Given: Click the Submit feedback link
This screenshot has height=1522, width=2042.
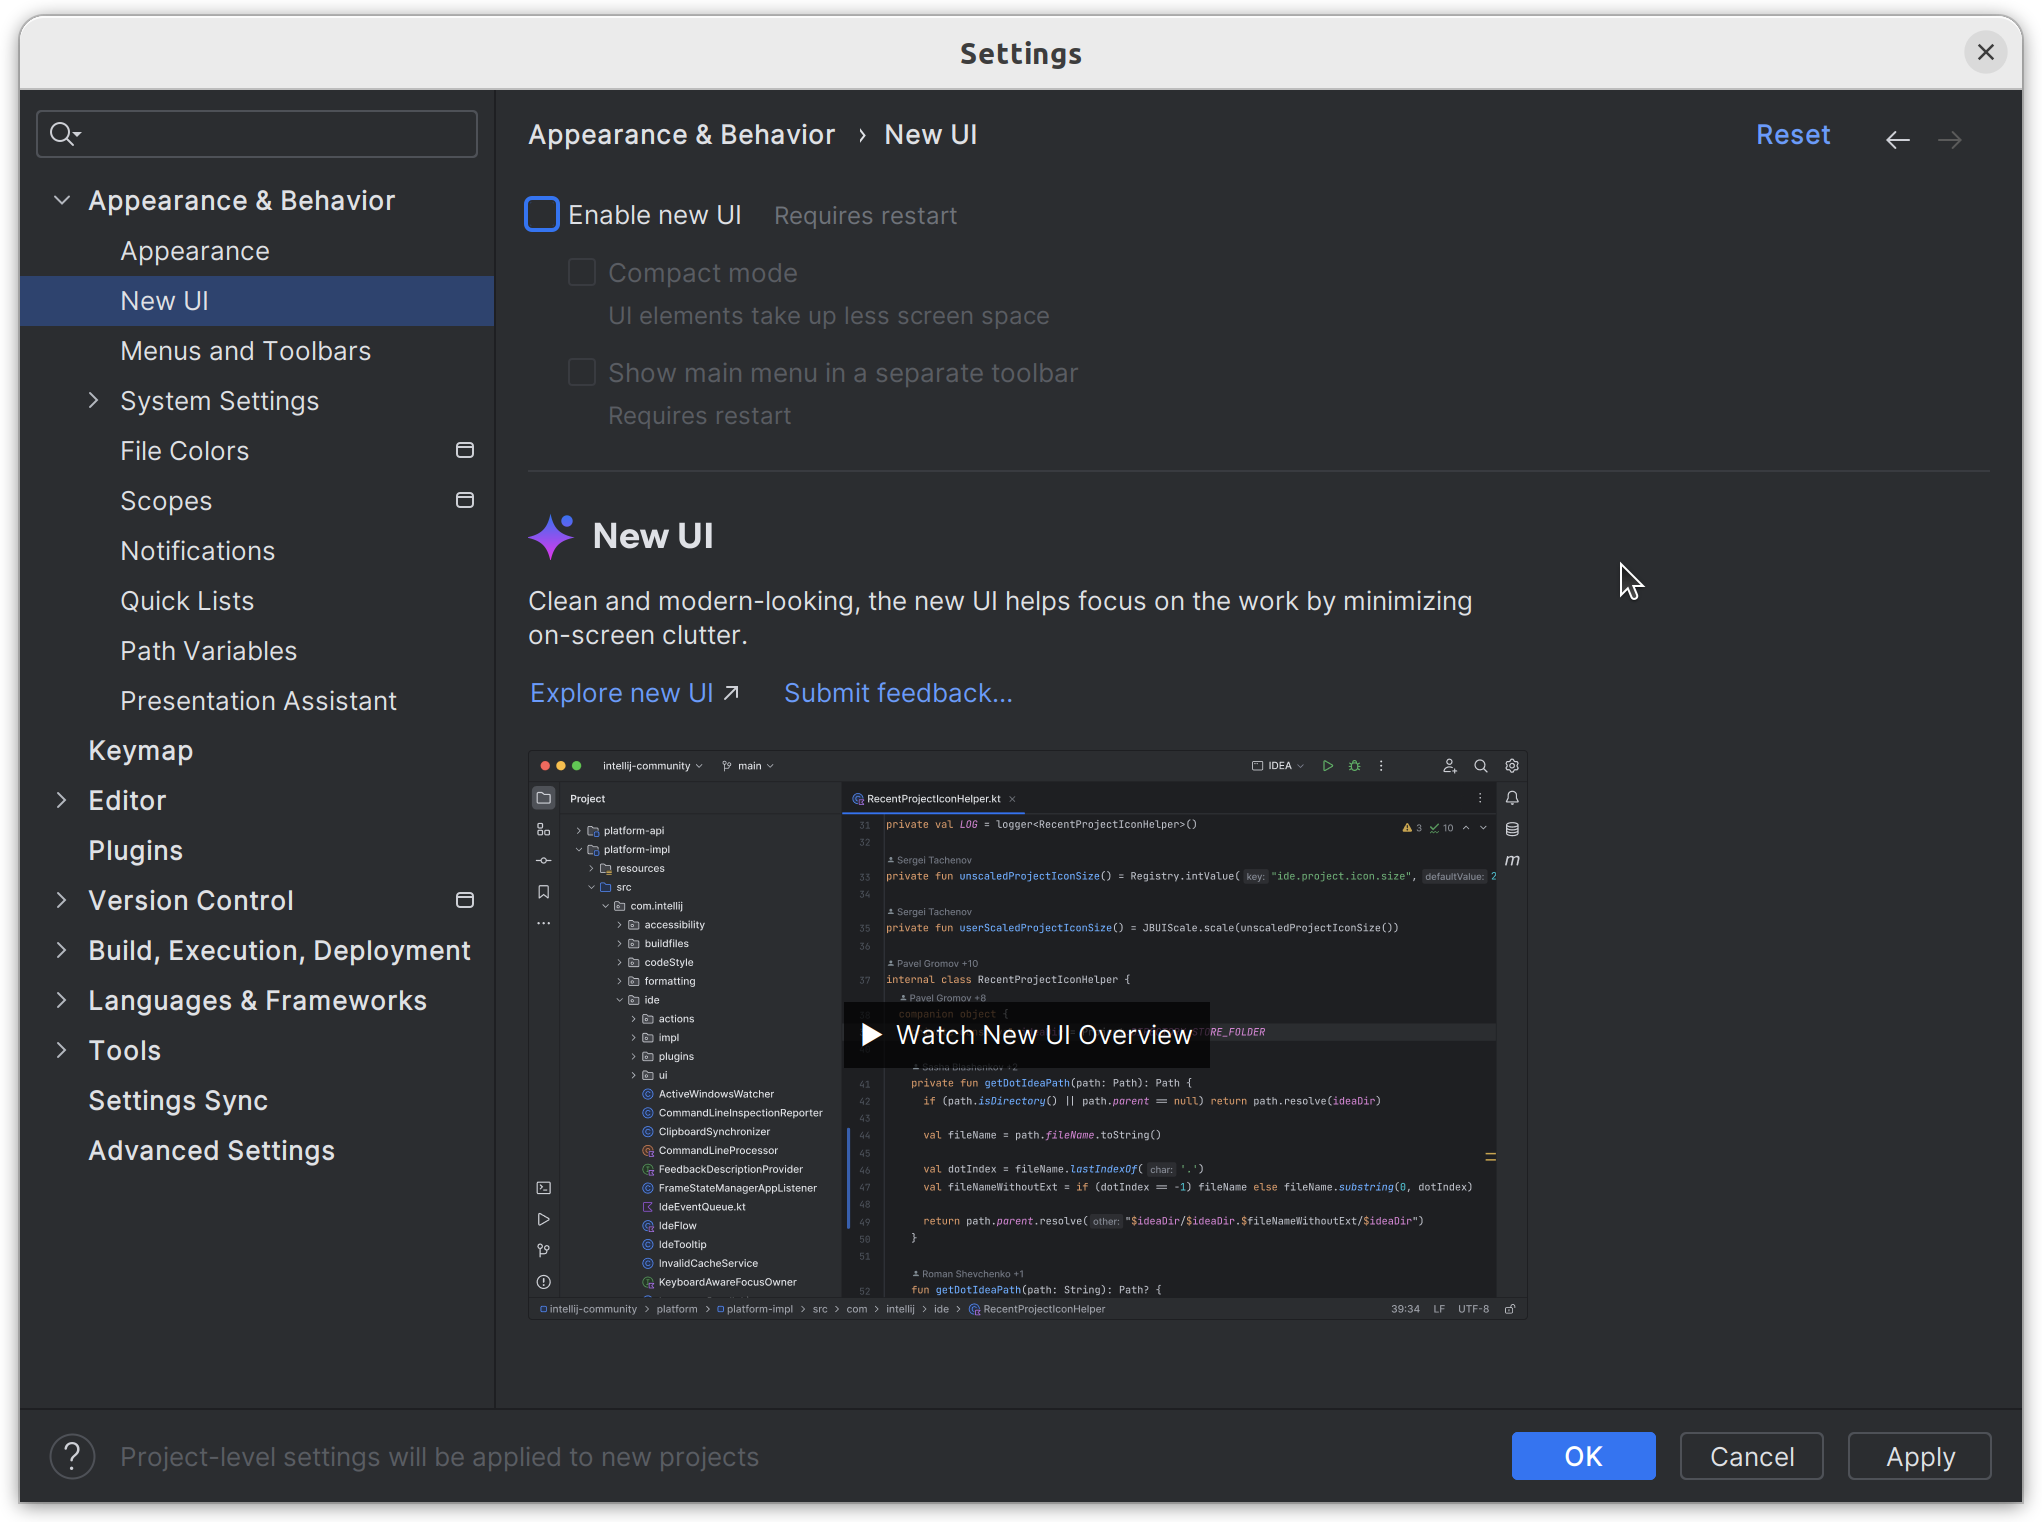Looking at the screenshot, I should 898,693.
